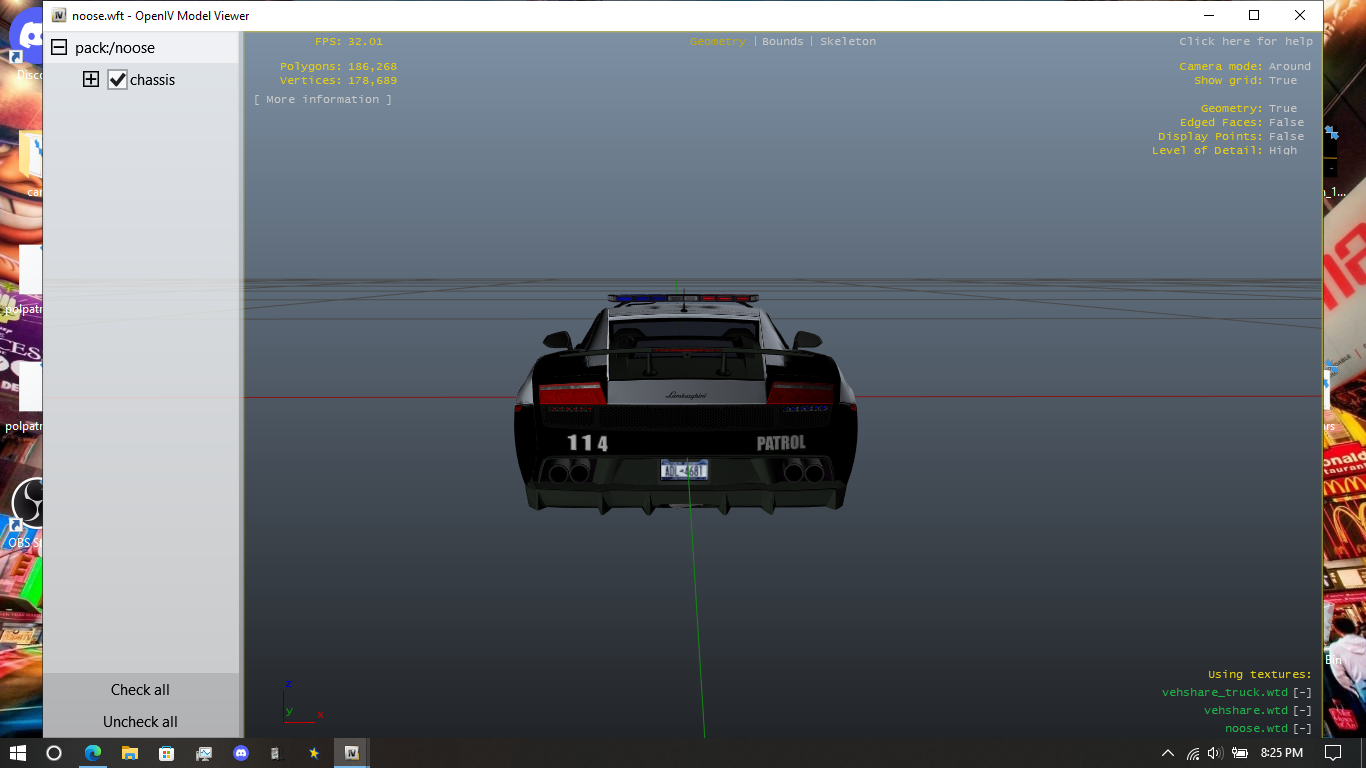Image resolution: width=1366 pixels, height=768 pixels.
Task: Open the notification center icon
Action: (x=1332, y=753)
